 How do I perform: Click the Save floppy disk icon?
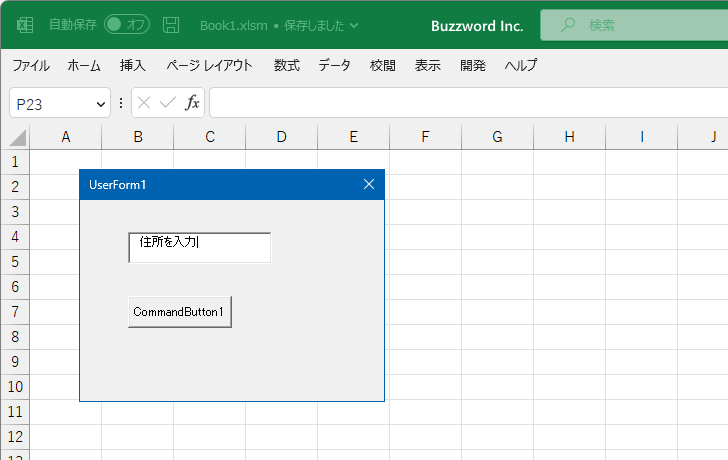coord(171,25)
